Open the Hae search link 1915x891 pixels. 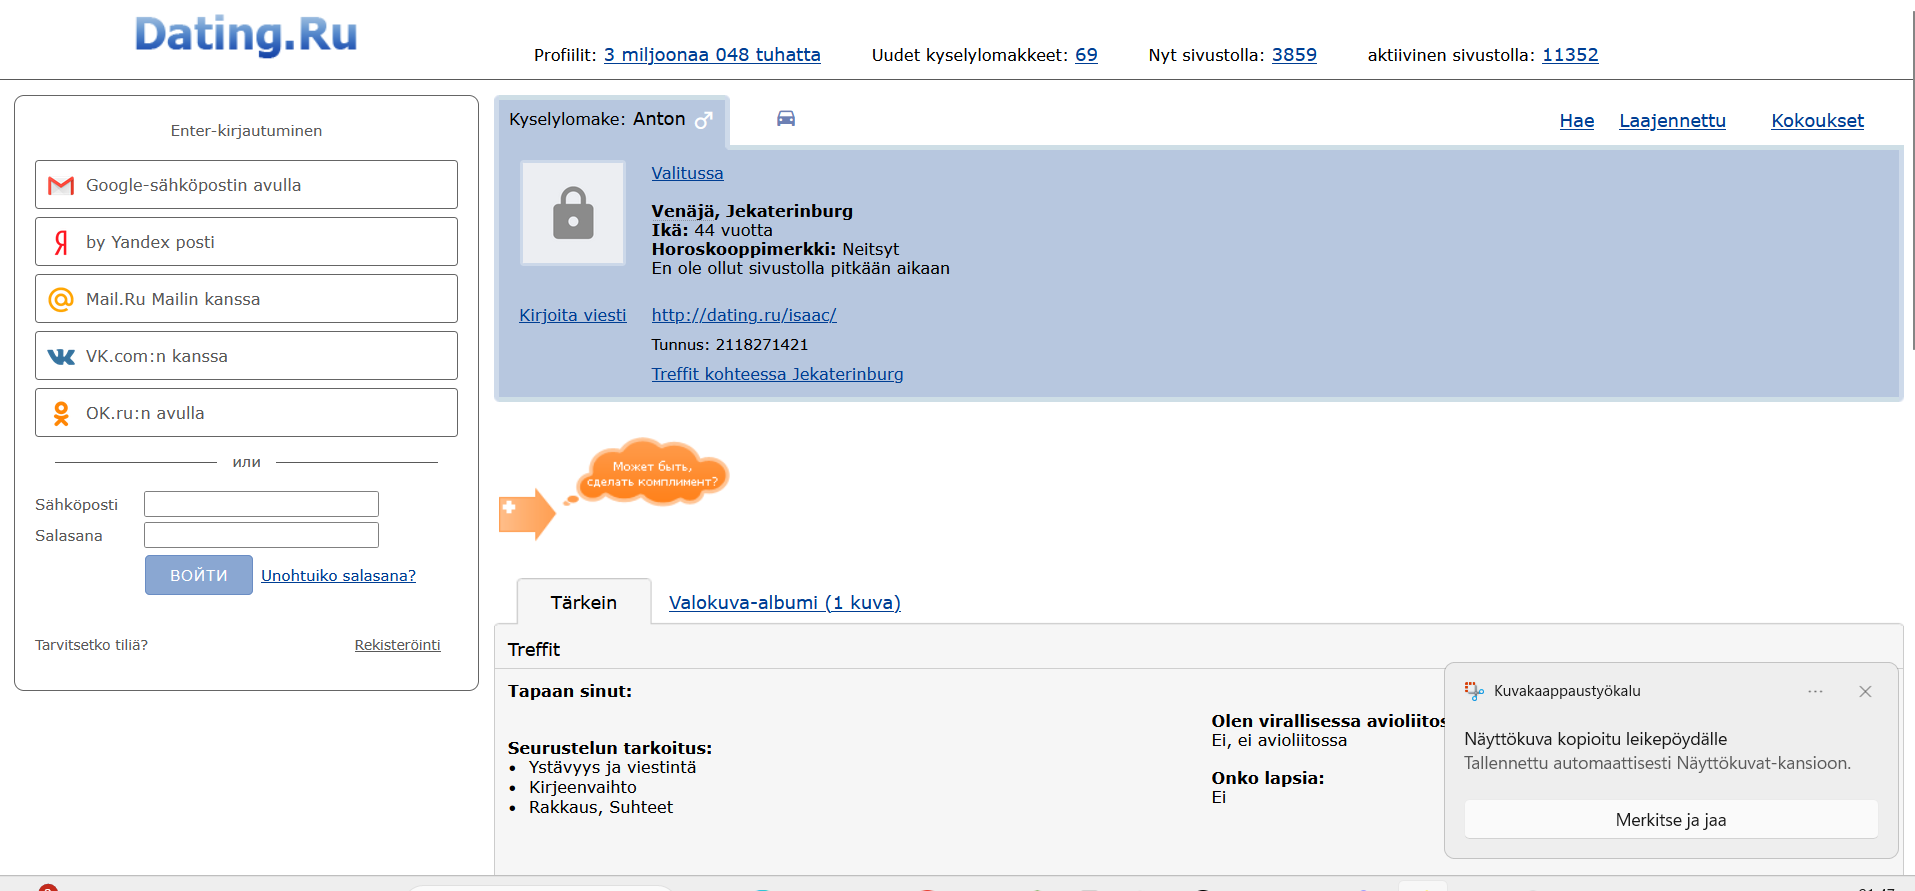coord(1577,121)
